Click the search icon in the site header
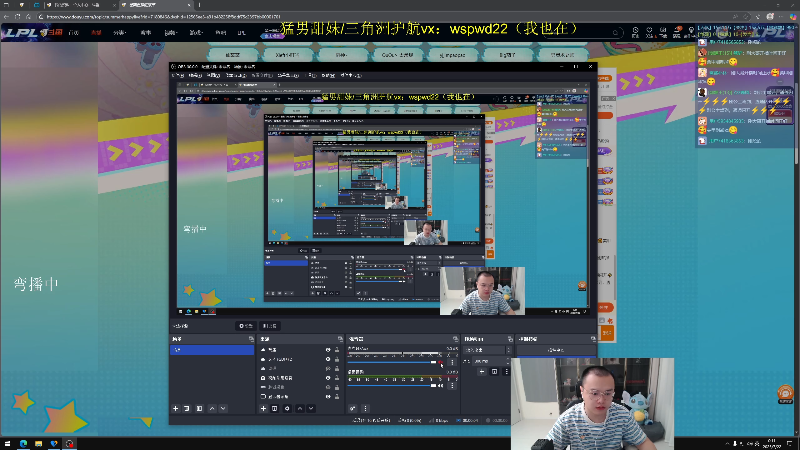The height and width of the screenshot is (450, 800). click(x=615, y=33)
